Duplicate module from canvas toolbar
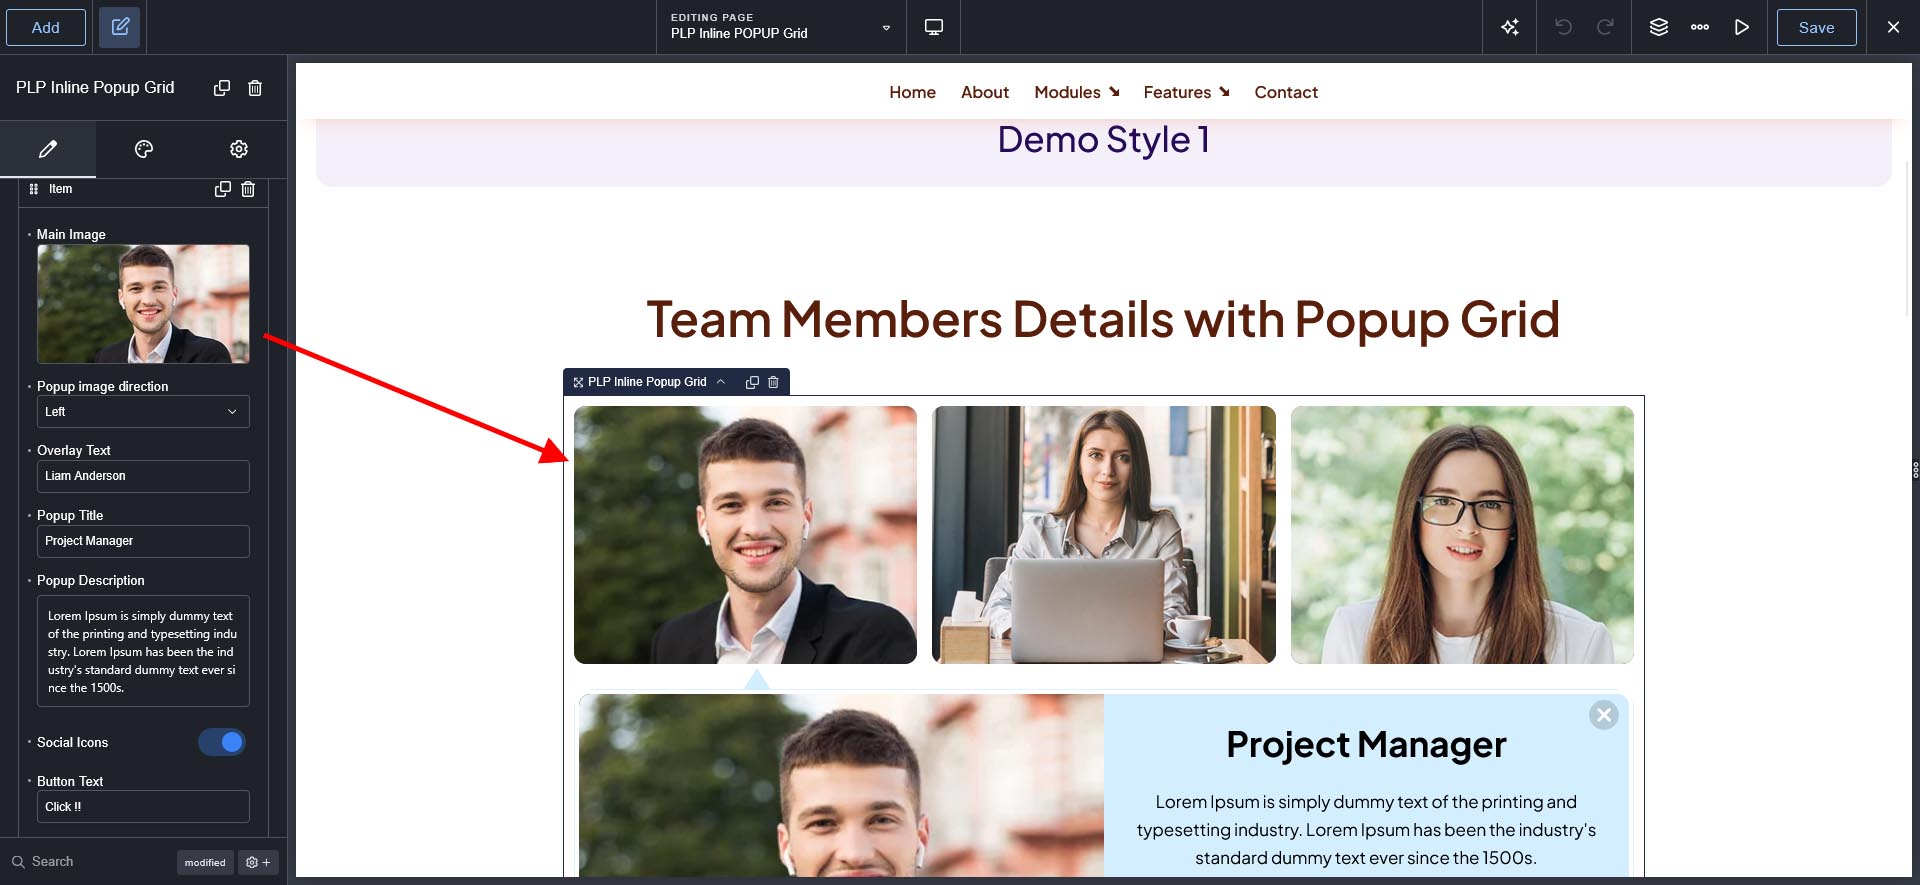Image resolution: width=1920 pixels, height=885 pixels. [752, 382]
